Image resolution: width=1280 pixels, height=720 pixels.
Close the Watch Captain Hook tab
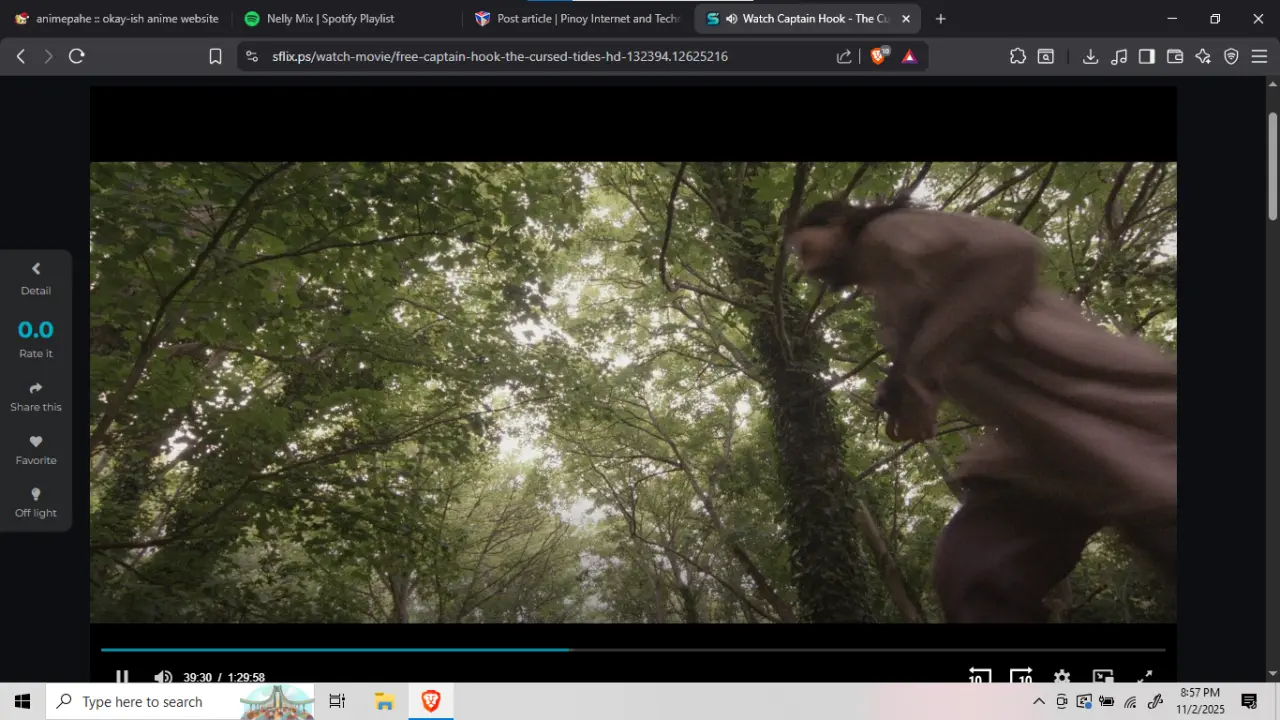pyautogui.click(x=906, y=19)
